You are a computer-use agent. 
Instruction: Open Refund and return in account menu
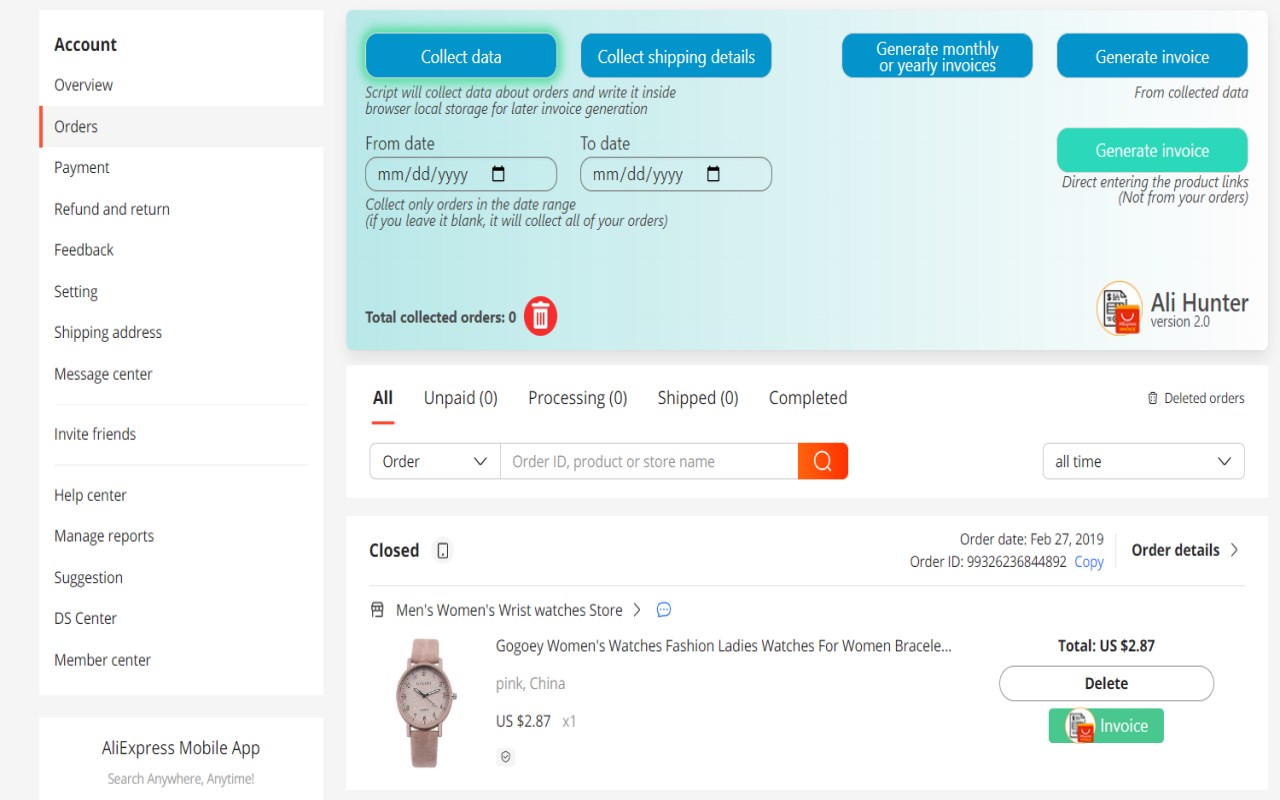pos(112,209)
